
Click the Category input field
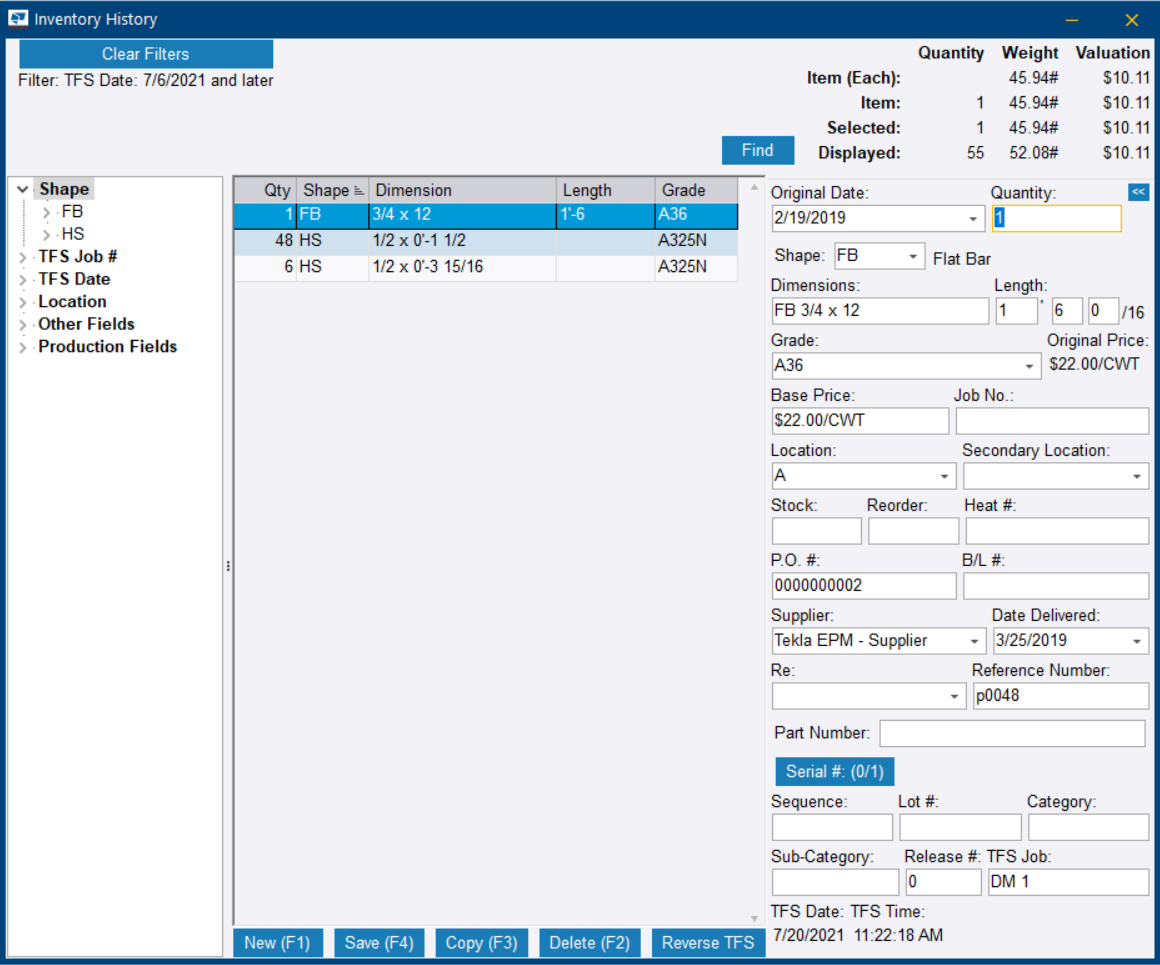[x=1088, y=827]
